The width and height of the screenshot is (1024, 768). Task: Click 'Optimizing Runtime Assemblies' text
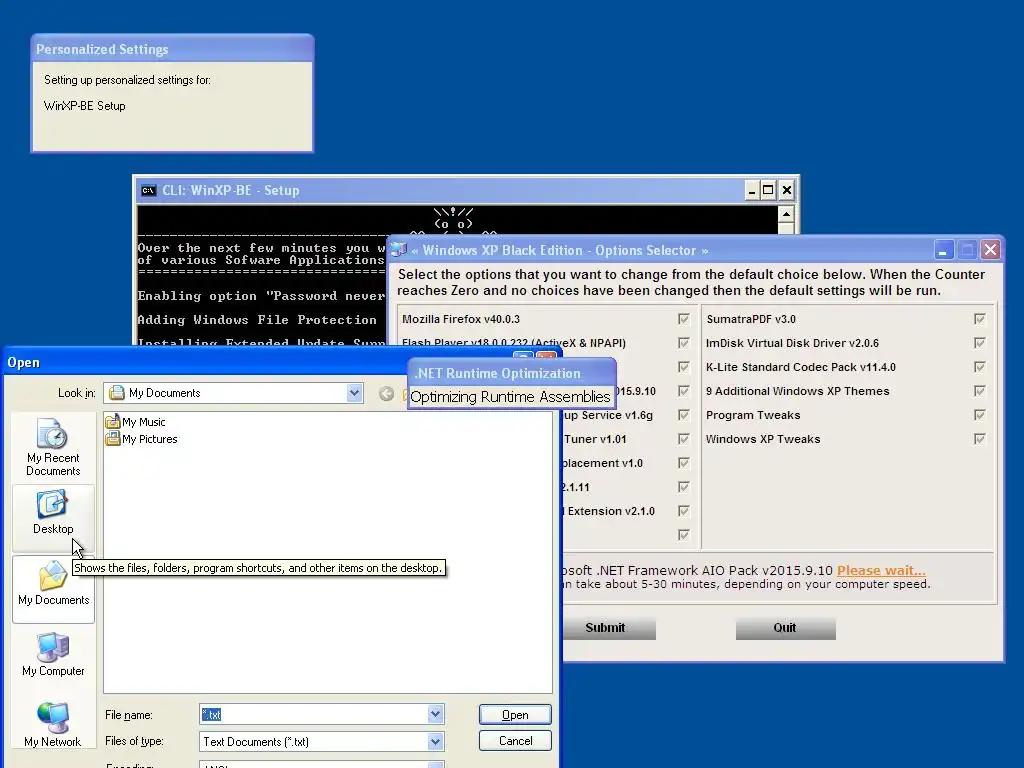point(510,396)
